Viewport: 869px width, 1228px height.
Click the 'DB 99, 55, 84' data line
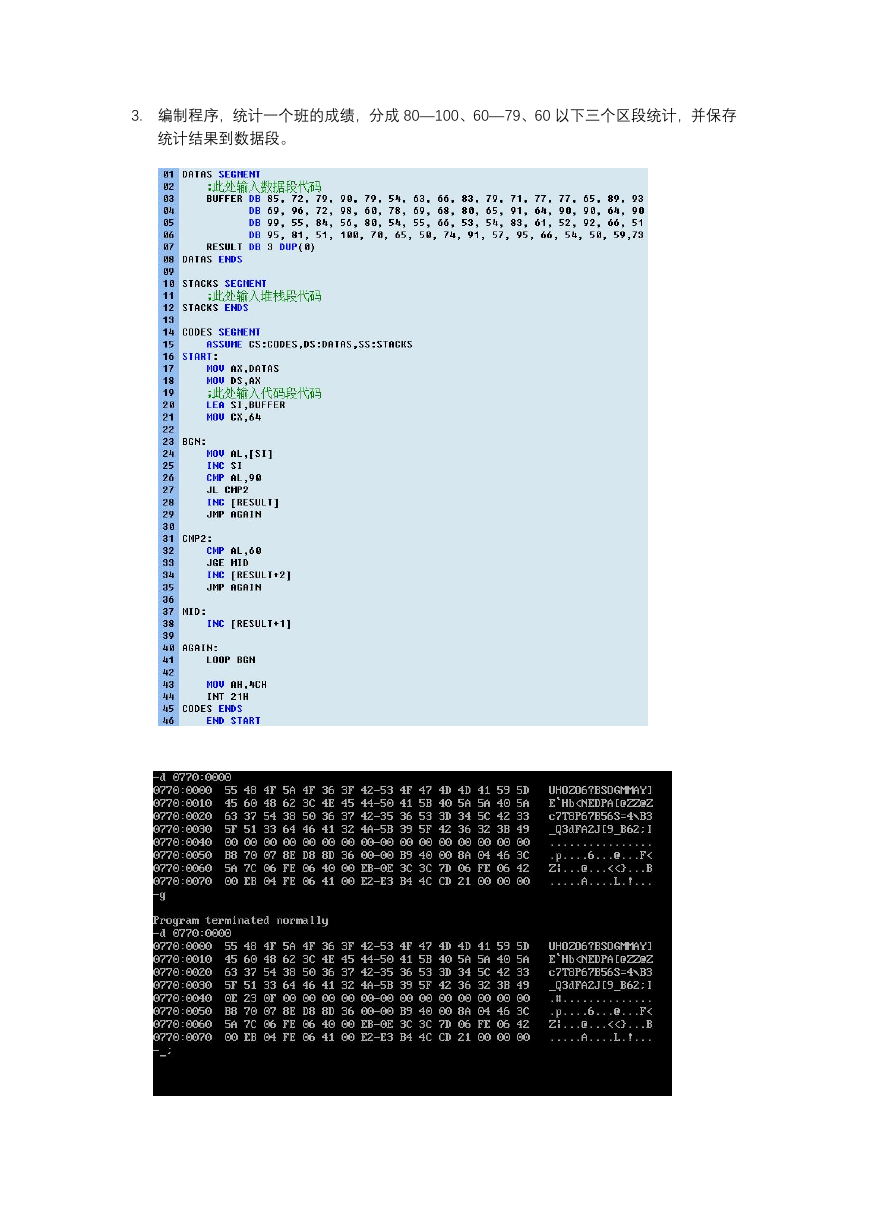(447, 223)
